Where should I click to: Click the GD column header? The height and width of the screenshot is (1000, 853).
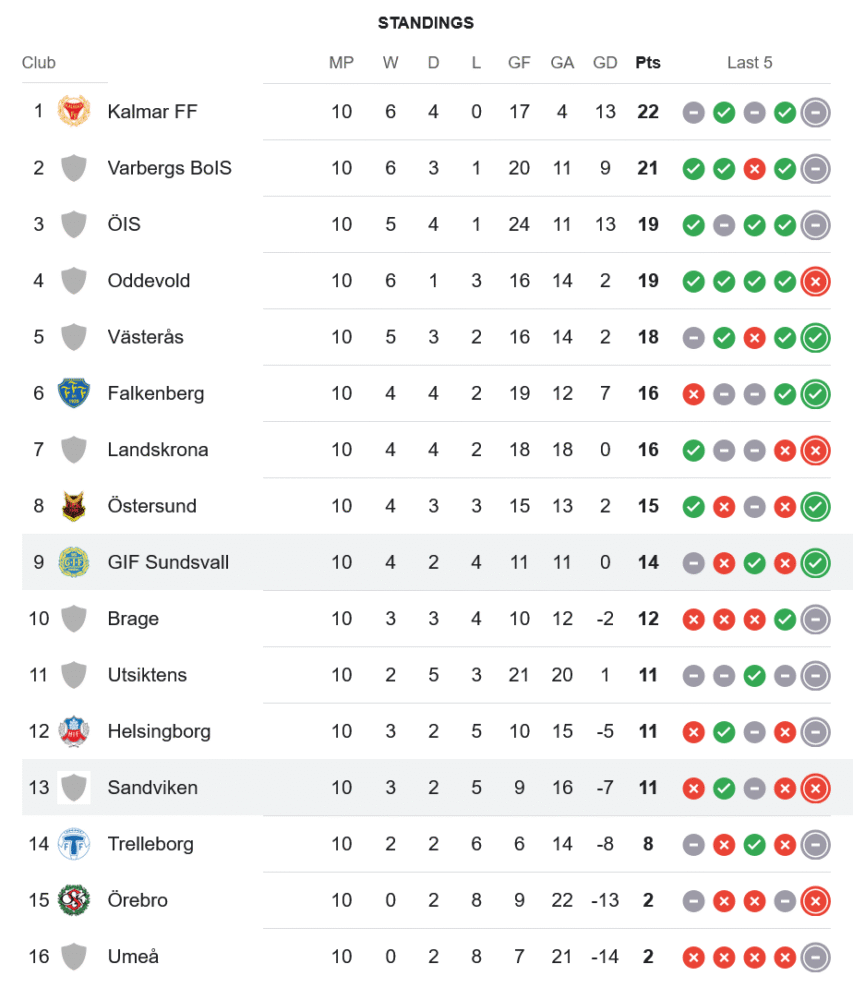[x=605, y=62]
